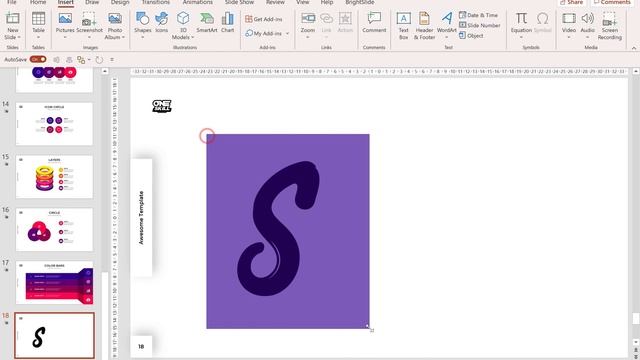Open the Table insert icon
Image resolution: width=640 pixels, height=360 pixels.
pos(38,19)
